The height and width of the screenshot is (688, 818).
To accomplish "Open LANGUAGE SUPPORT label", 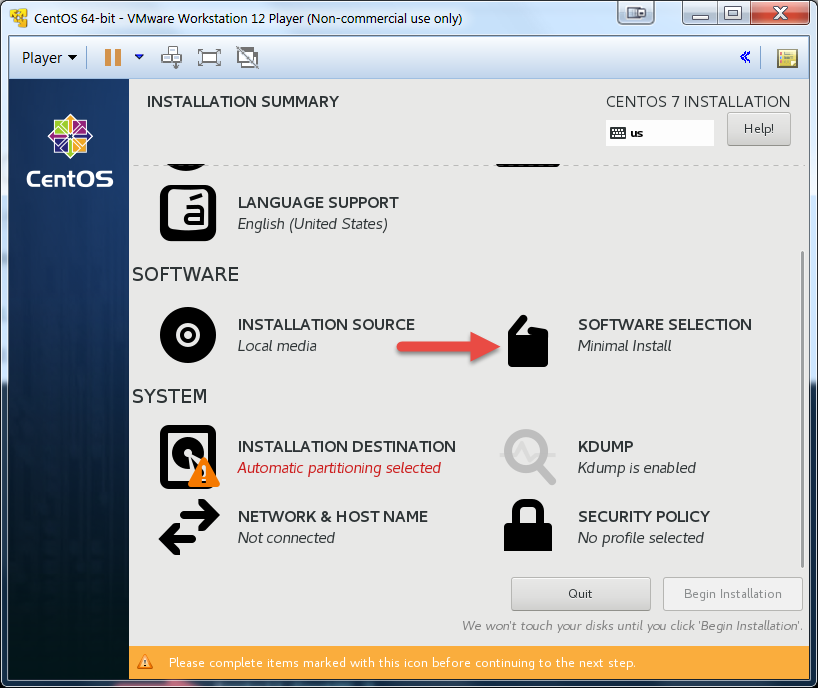I will tap(318, 202).
